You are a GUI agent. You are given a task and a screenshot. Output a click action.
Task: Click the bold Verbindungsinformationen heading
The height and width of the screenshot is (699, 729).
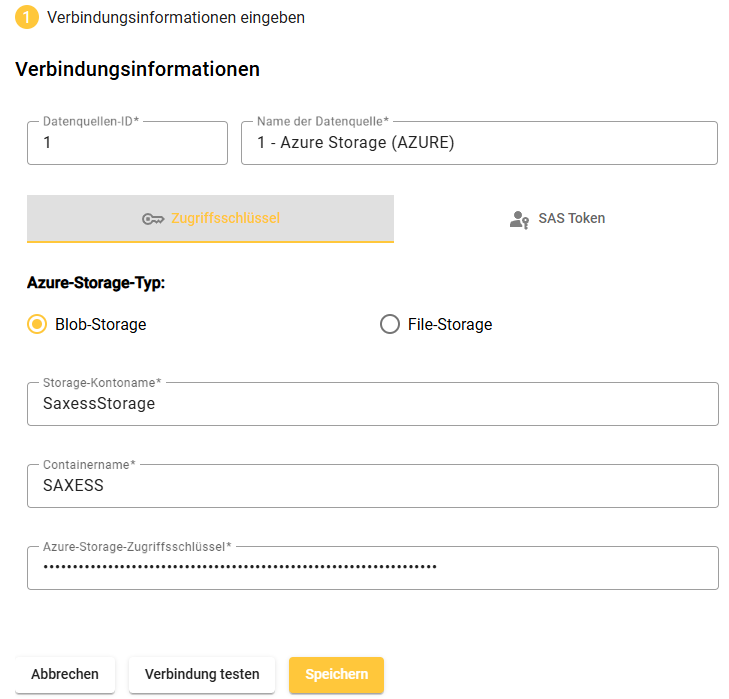pos(138,69)
